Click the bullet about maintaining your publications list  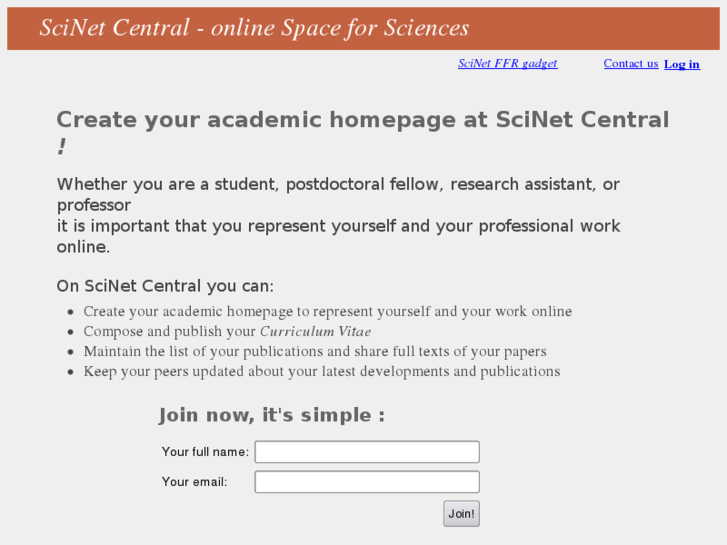314,352
